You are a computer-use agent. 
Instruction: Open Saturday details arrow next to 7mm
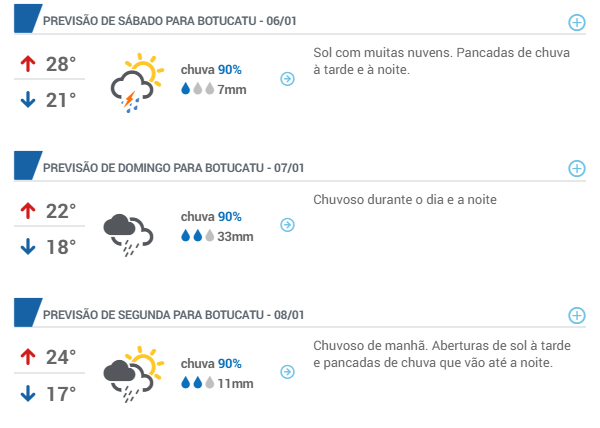[x=287, y=79]
